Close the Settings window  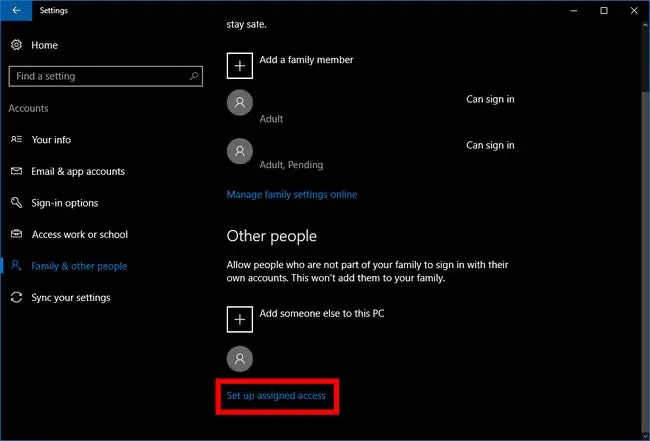634,10
